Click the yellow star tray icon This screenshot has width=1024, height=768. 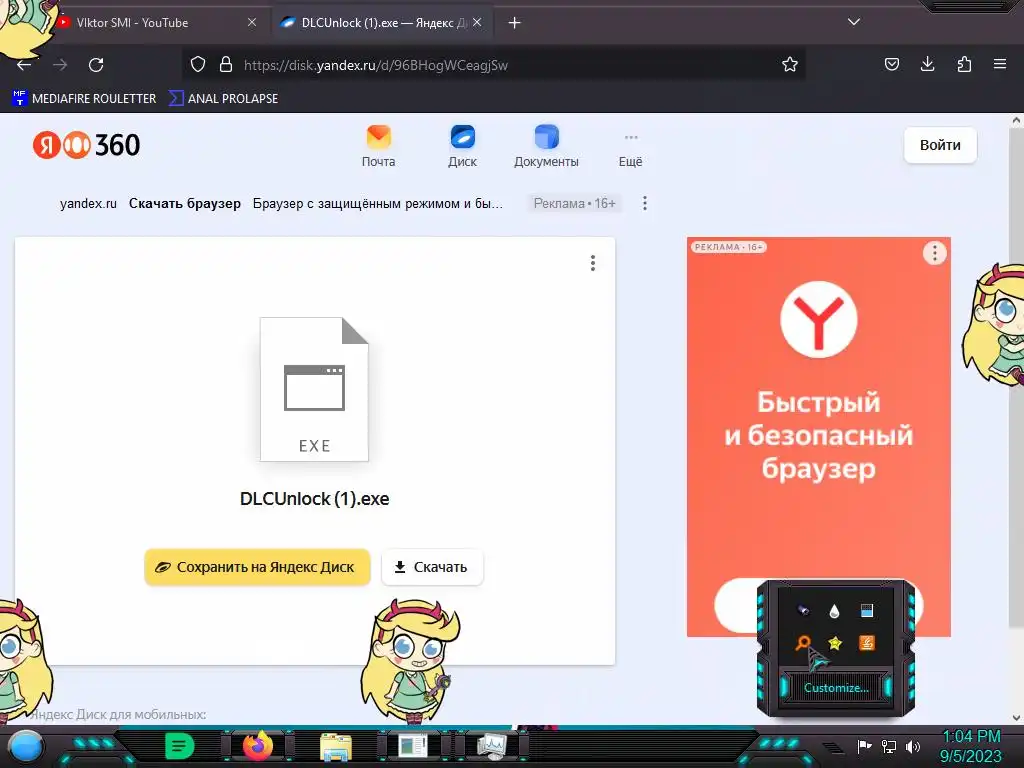click(835, 643)
